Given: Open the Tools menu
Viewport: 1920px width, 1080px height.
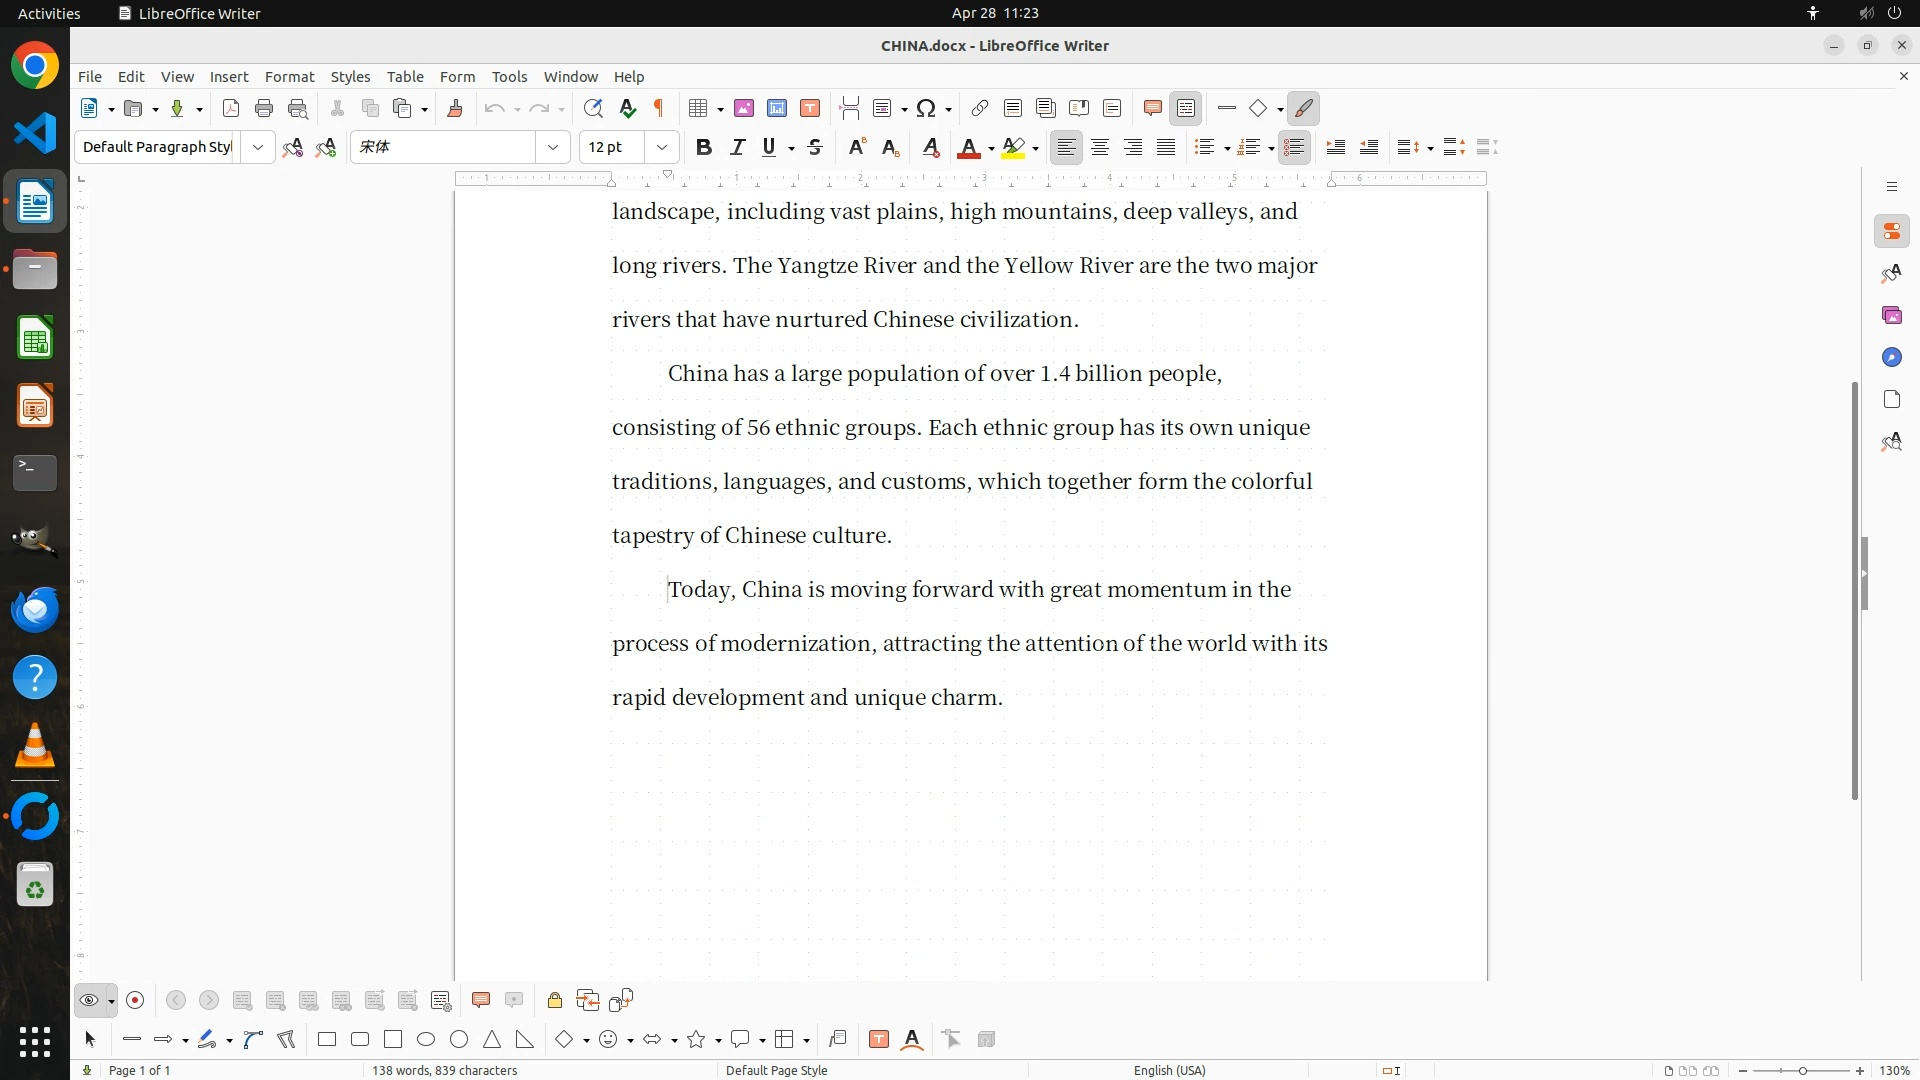Looking at the screenshot, I should 509,76.
